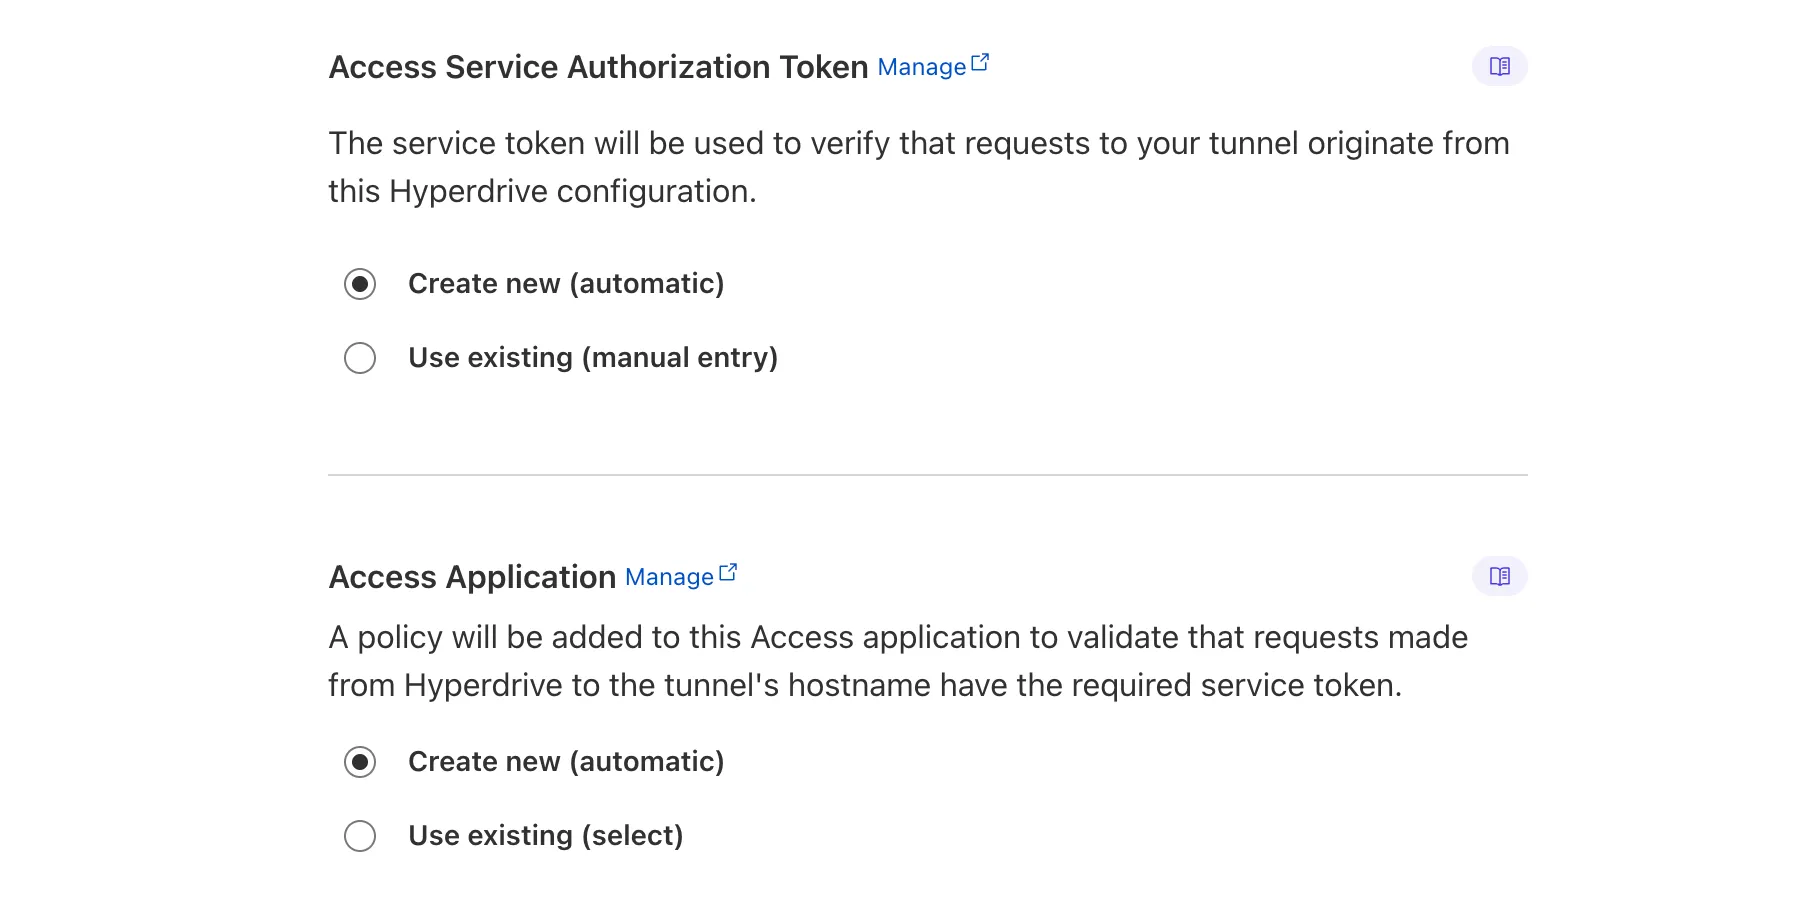Select "Create new (automatic)" for the service token
The width and height of the screenshot is (1814, 922).
coord(361,284)
